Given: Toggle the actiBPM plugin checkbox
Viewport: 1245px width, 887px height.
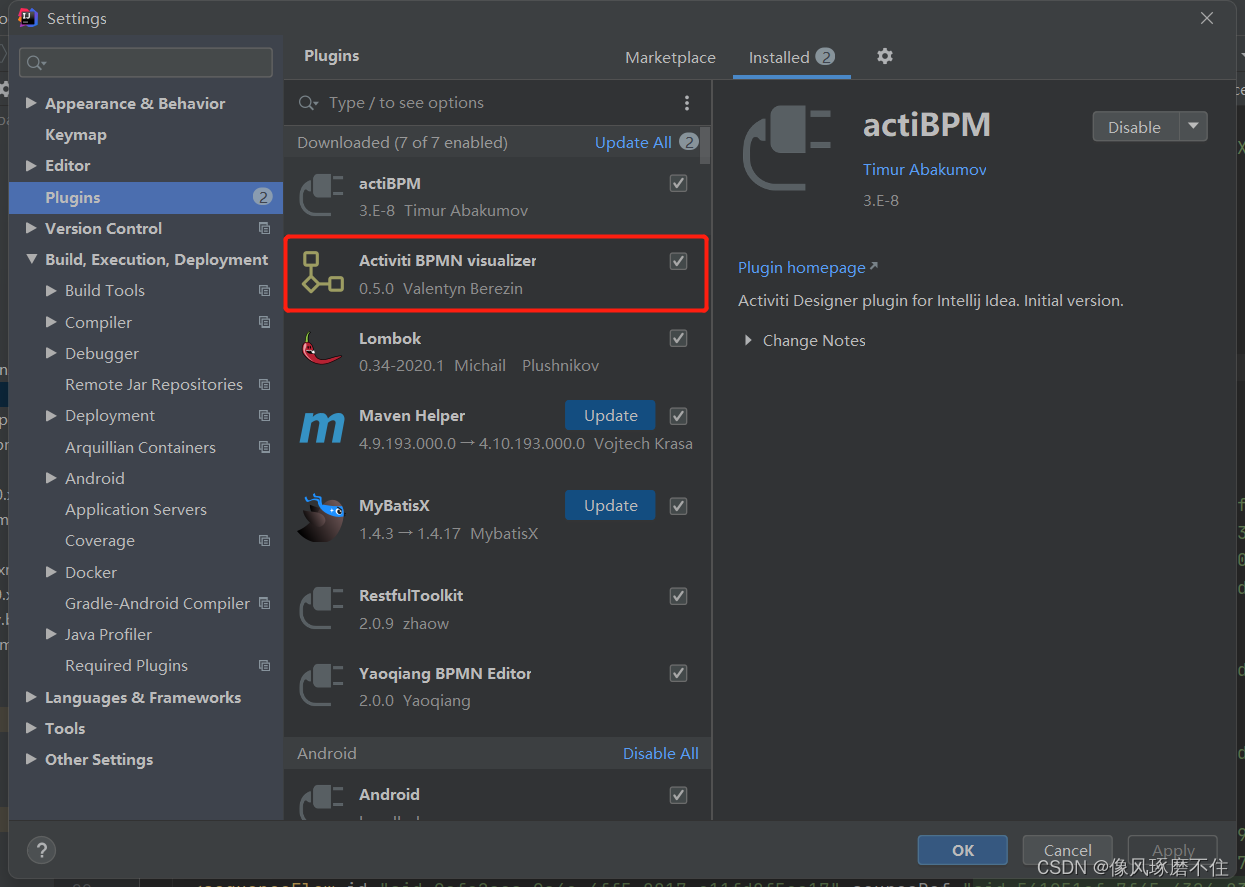Looking at the screenshot, I should pyautogui.click(x=678, y=183).
